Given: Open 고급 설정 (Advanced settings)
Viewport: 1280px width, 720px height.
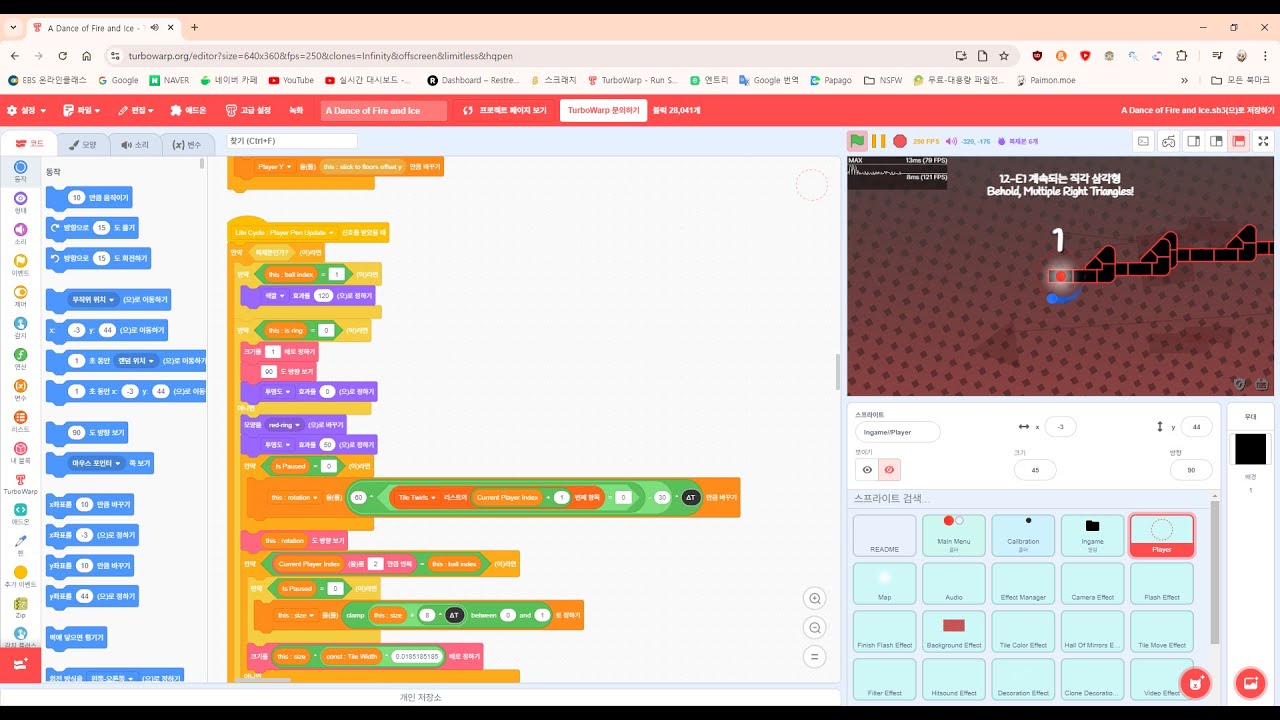Looking at the screenshot, I should [x=248, y=110].
